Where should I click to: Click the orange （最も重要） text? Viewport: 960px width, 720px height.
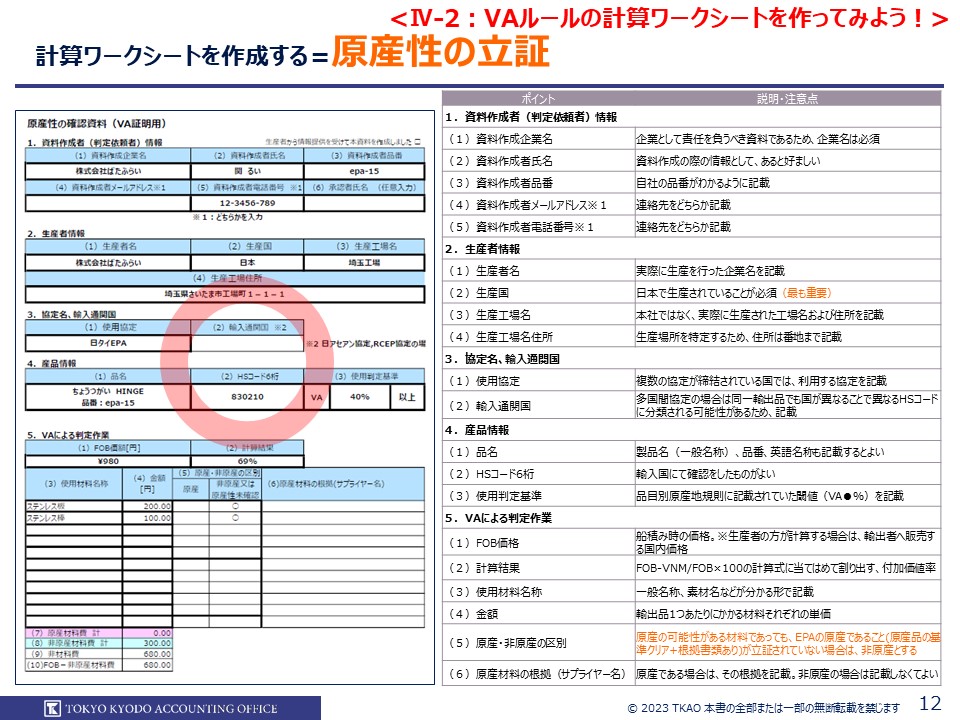tap(804, 293)
